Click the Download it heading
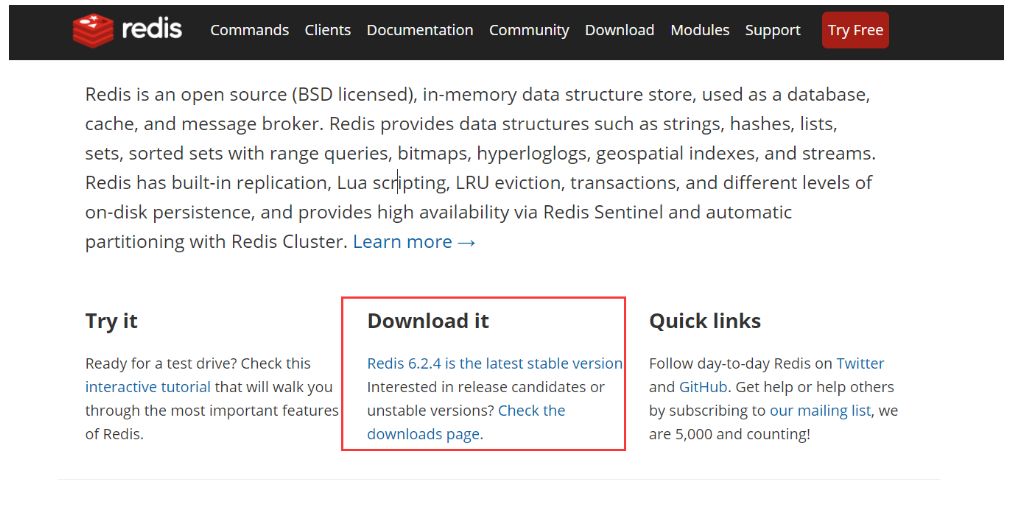This screenshot has width=1027, height=515. pyautogui.click(x=428, y=321)
